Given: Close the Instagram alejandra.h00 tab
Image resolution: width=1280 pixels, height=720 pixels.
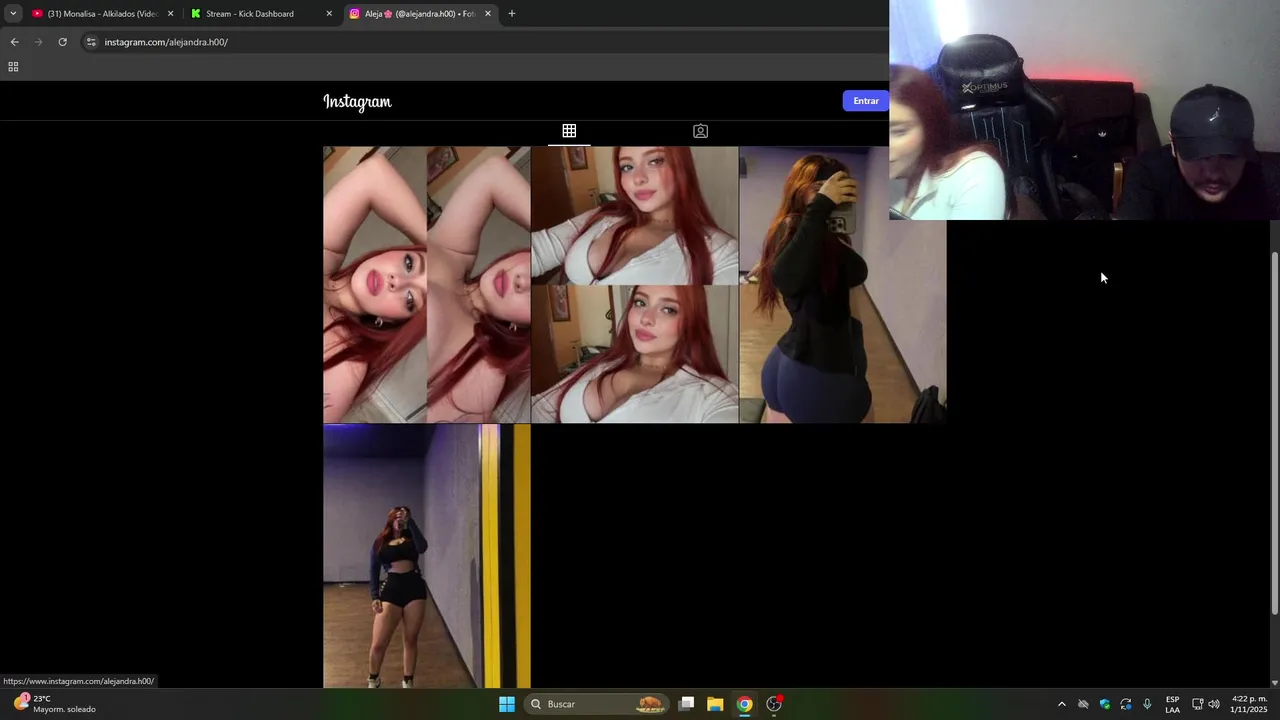Looking at the screenshot, I should pos(488,14).
